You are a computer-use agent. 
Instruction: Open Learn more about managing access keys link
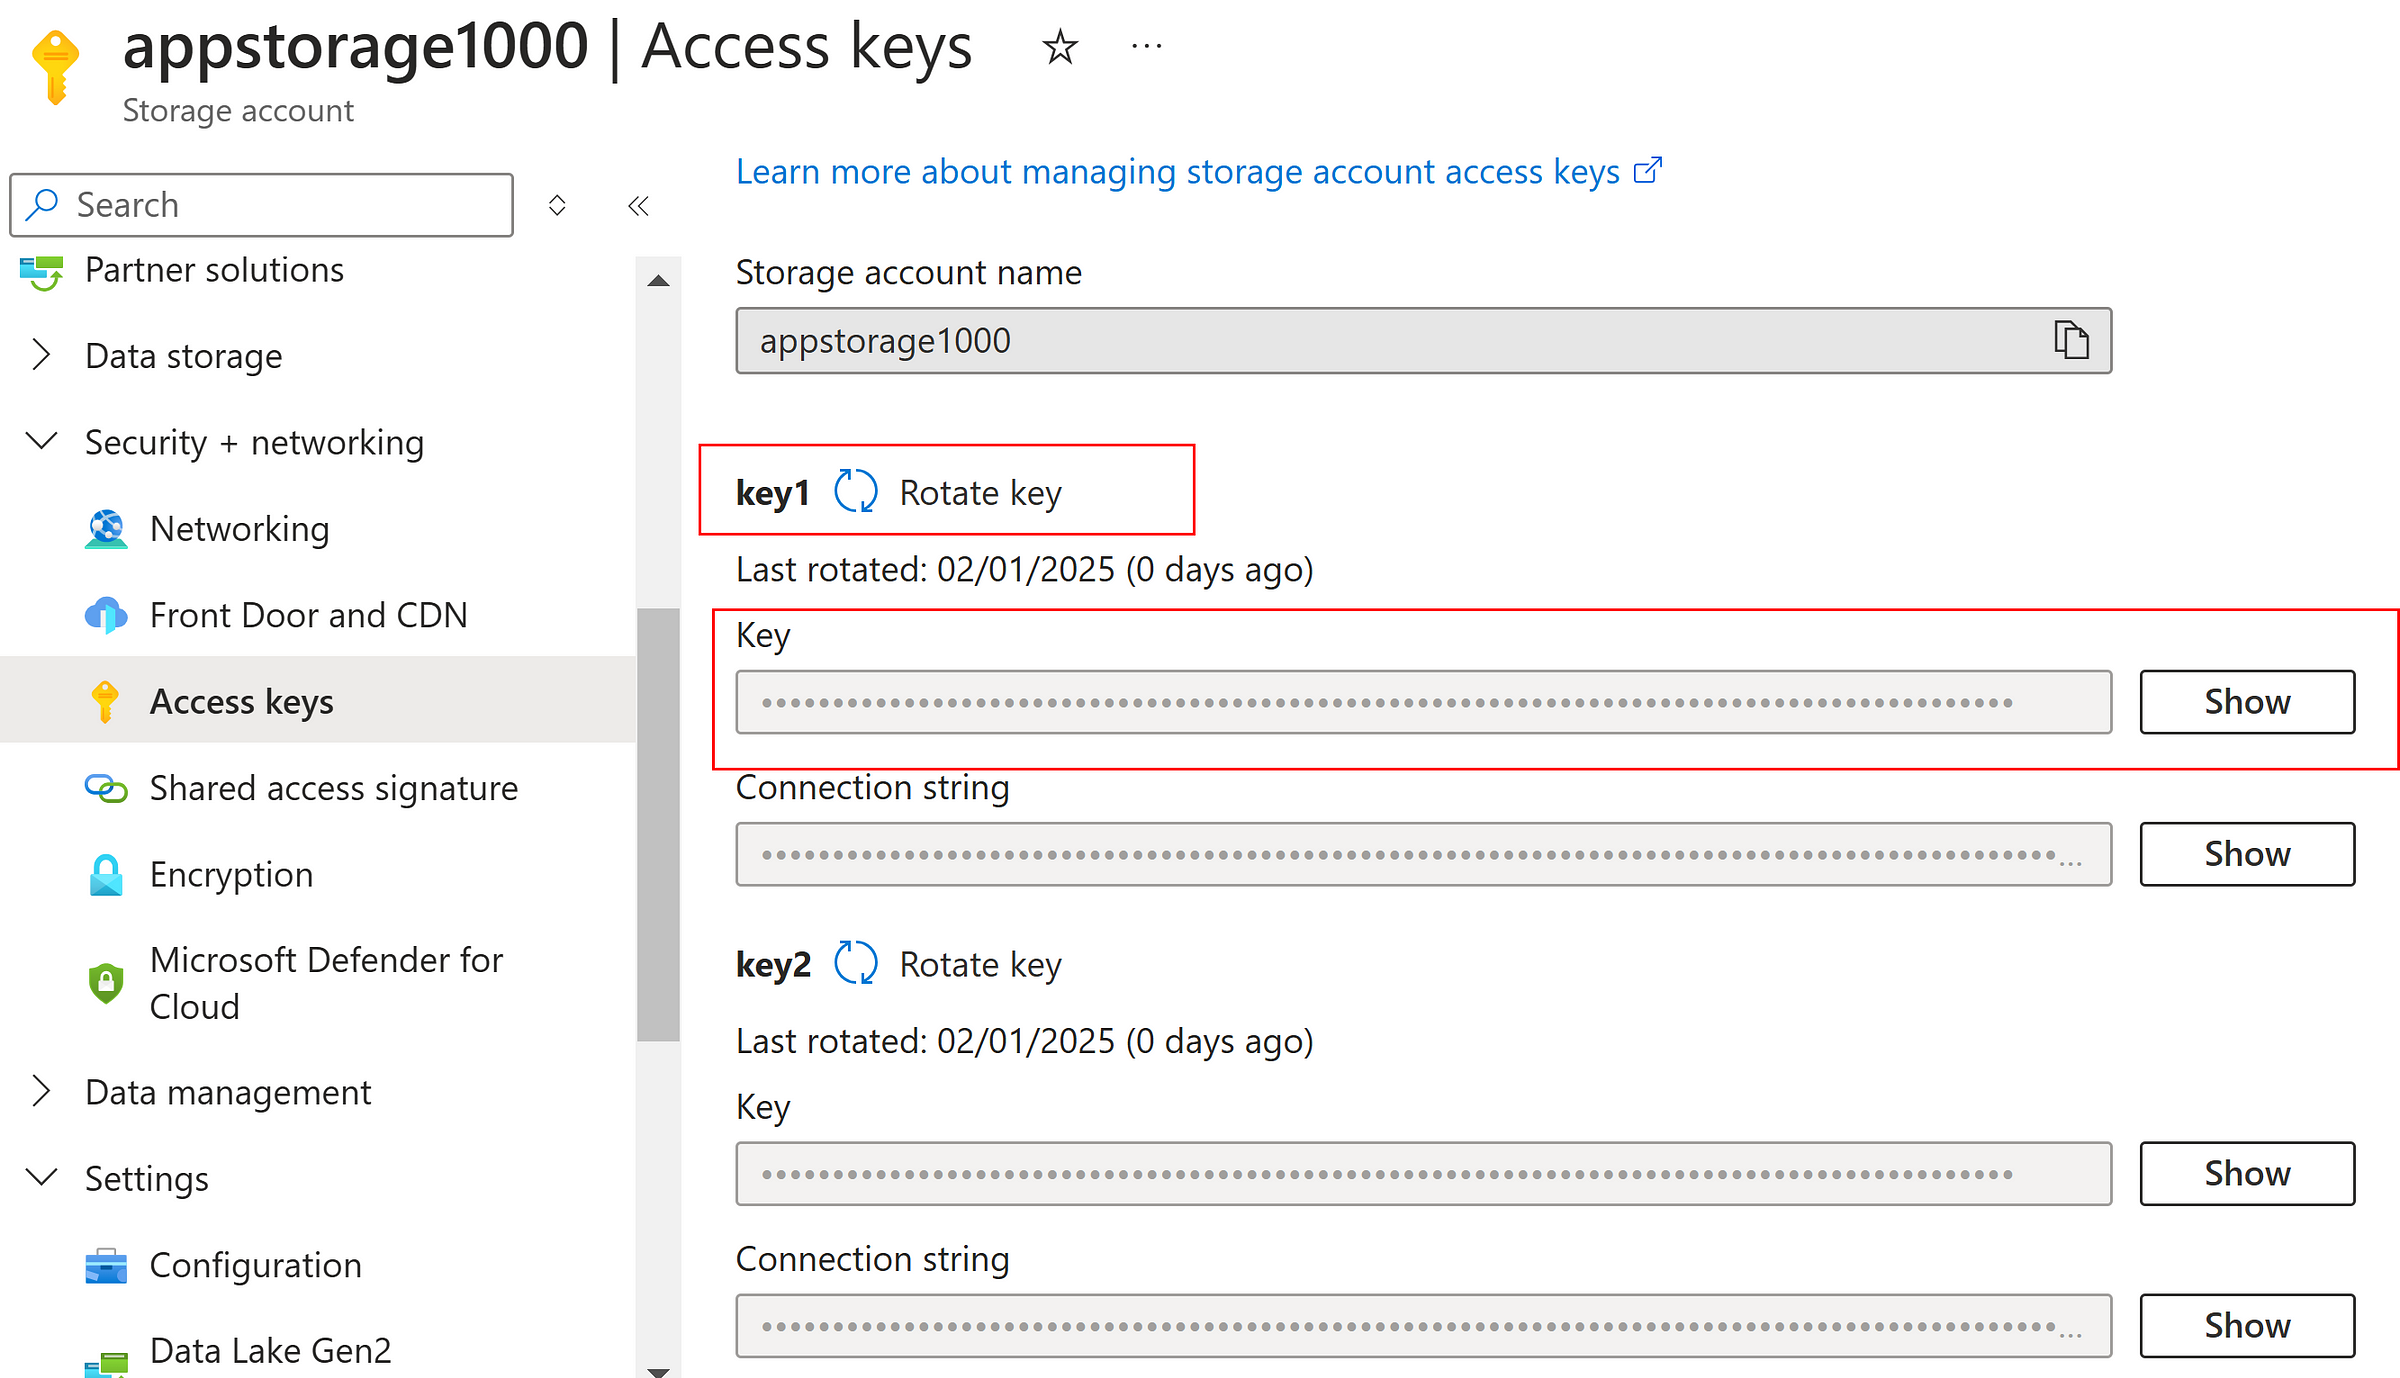[x=1178, y=172]
